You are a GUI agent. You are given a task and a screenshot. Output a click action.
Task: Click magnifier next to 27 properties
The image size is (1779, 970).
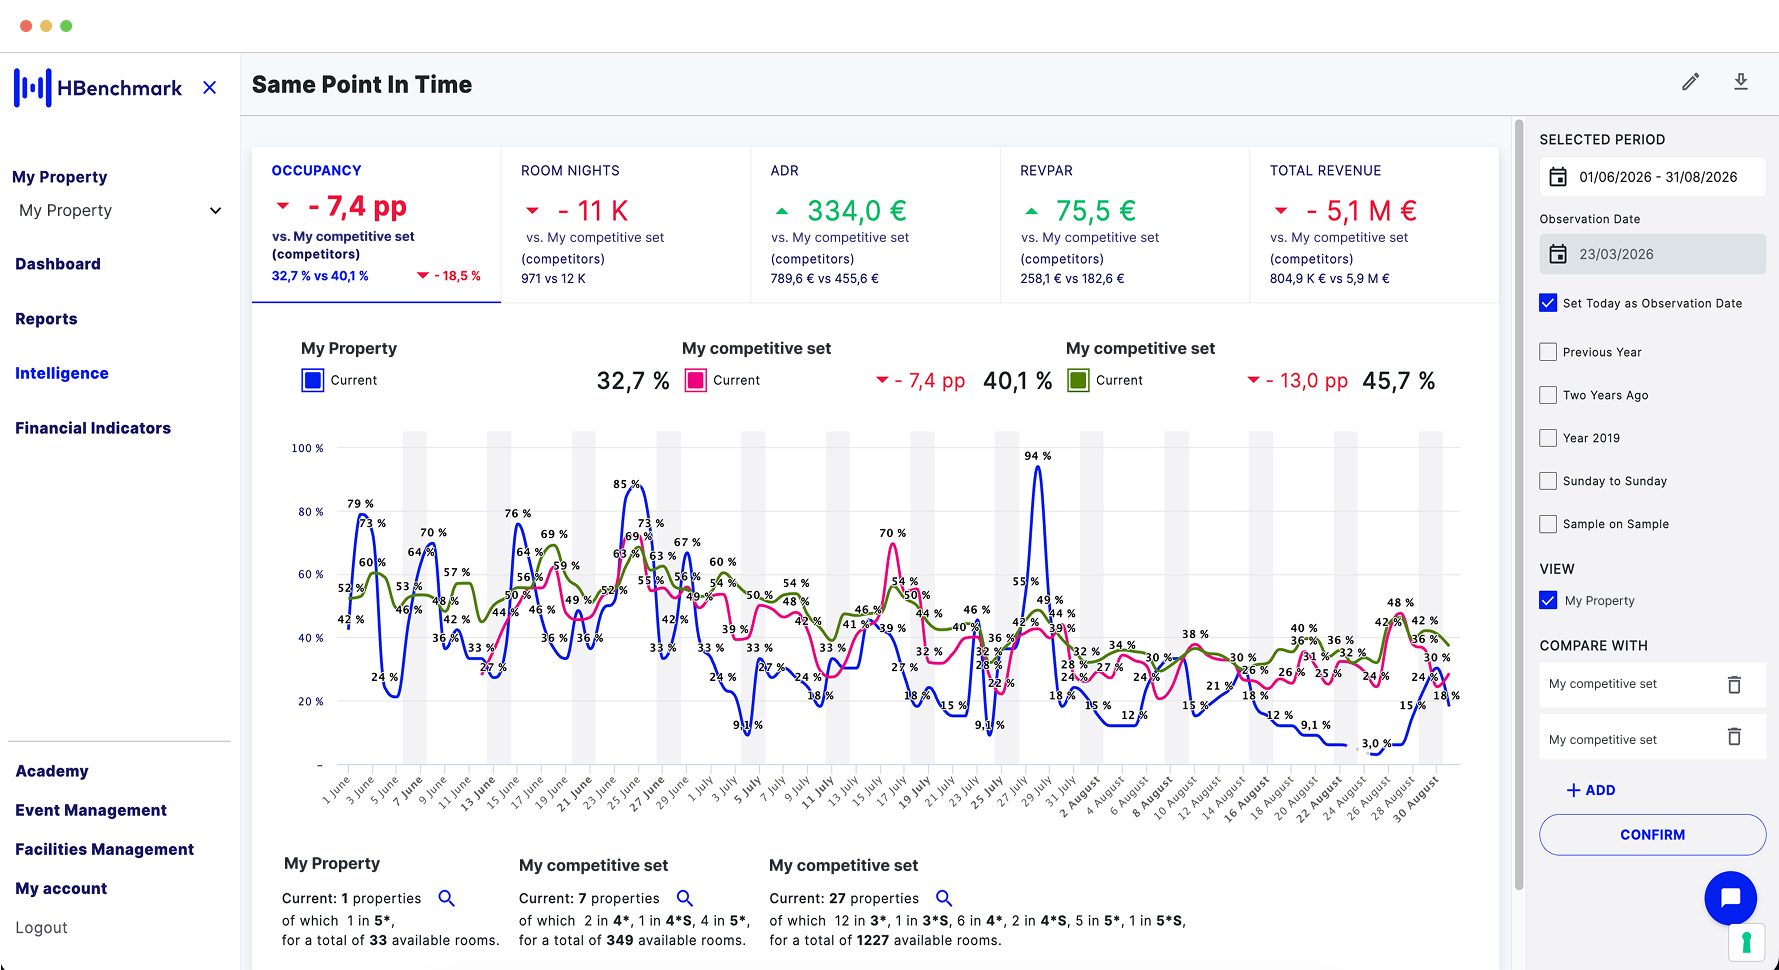(943, 898)
